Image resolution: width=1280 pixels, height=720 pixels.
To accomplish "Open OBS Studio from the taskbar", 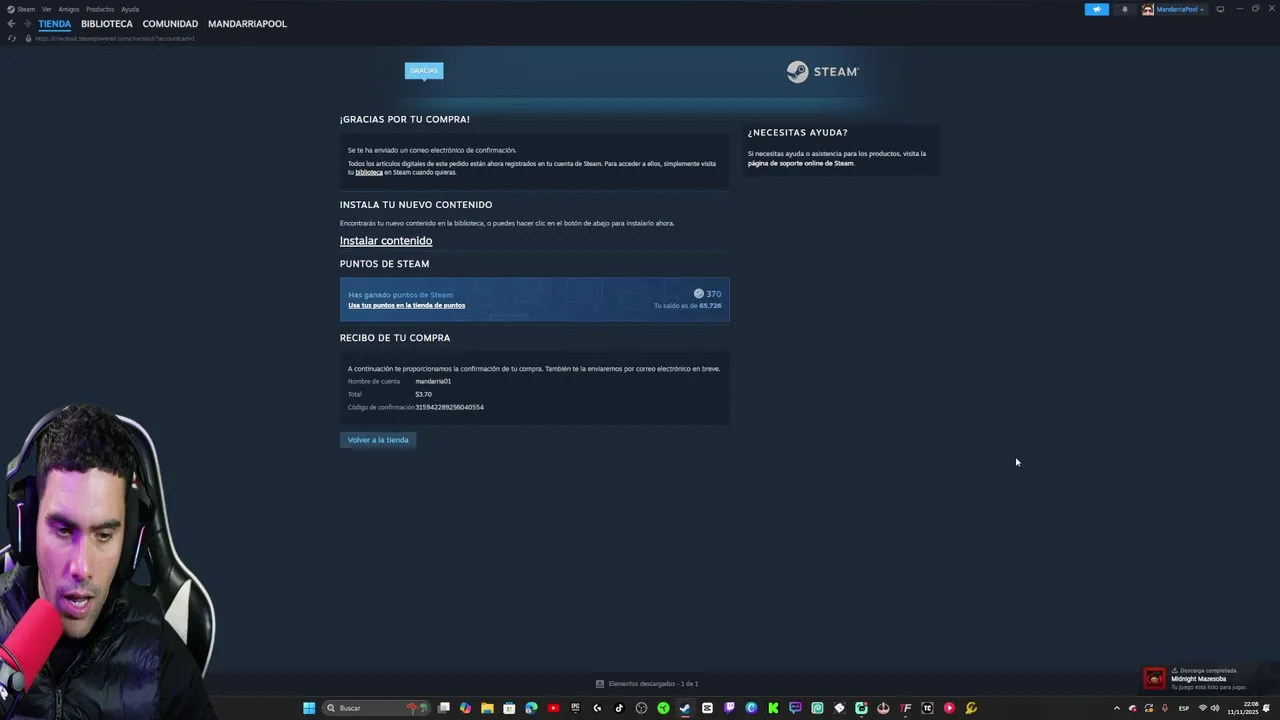I will click(x=641, y=708).
